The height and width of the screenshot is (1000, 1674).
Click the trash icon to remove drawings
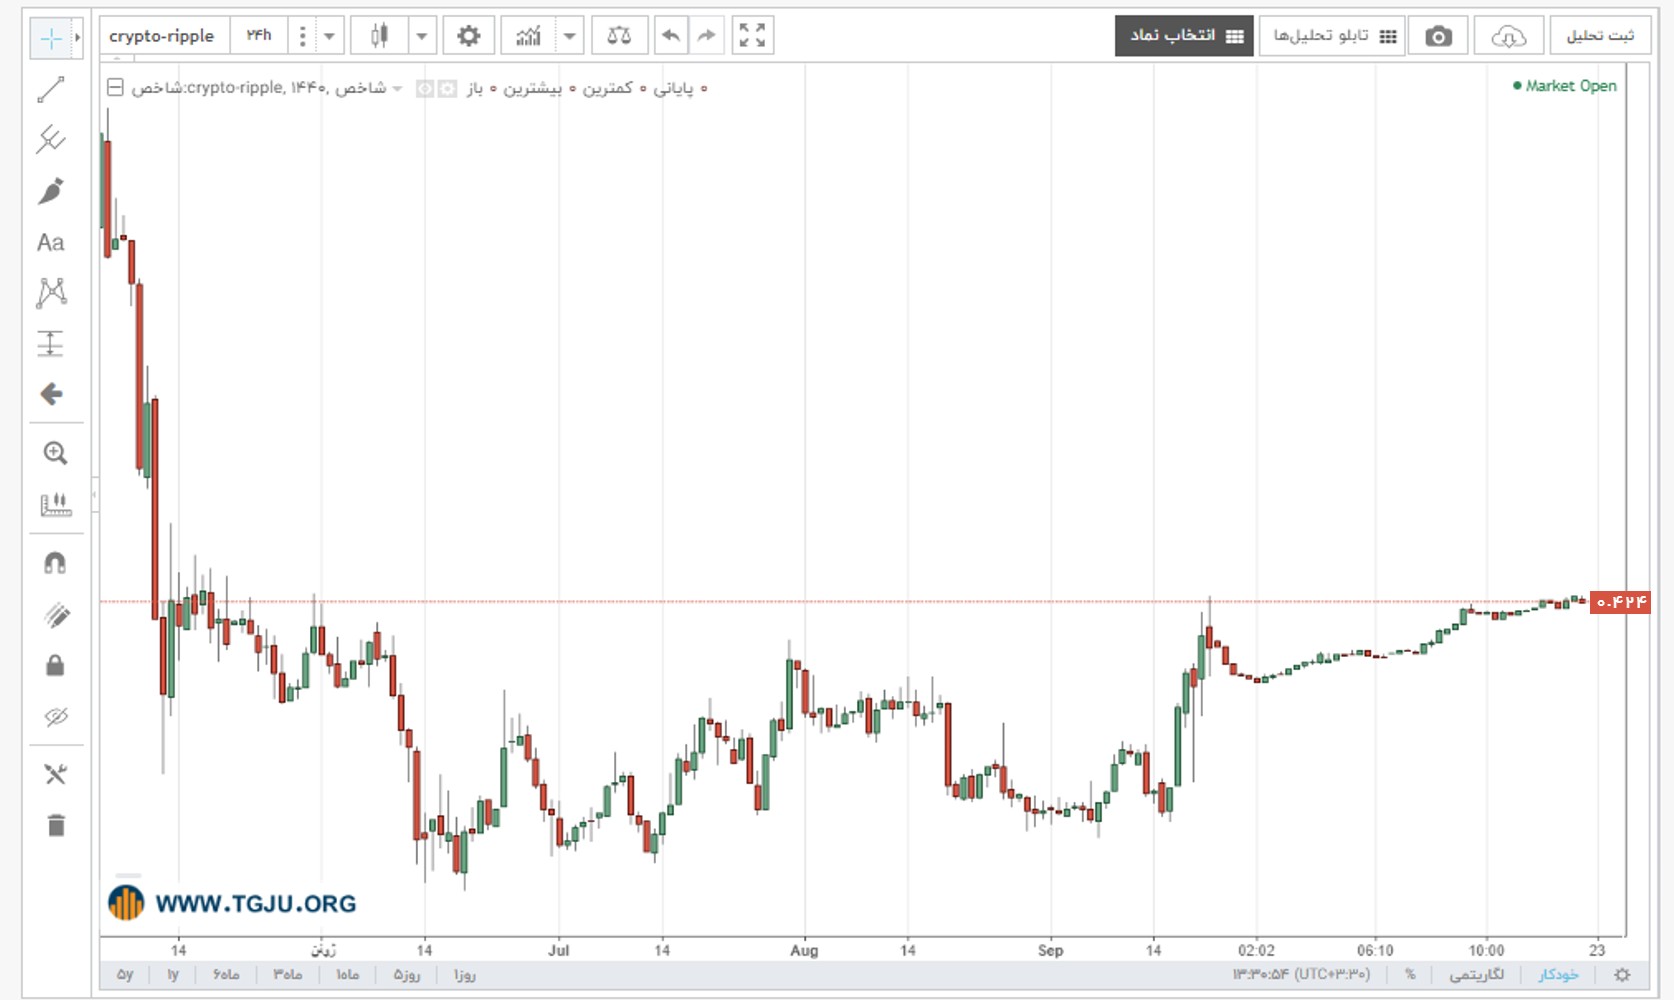point(56,825)
